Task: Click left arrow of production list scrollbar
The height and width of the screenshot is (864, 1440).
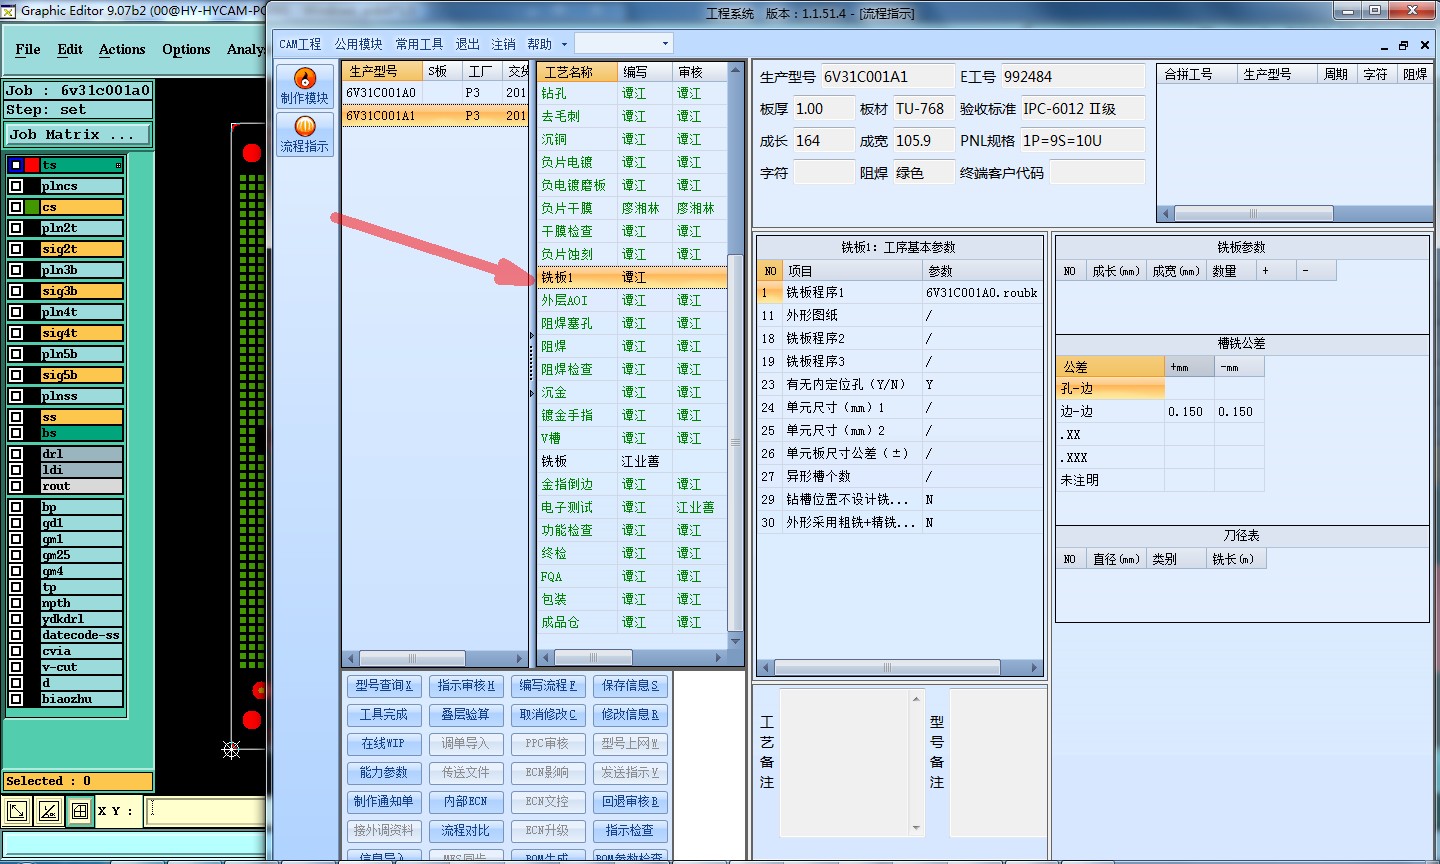Action: tap(350, 658)
